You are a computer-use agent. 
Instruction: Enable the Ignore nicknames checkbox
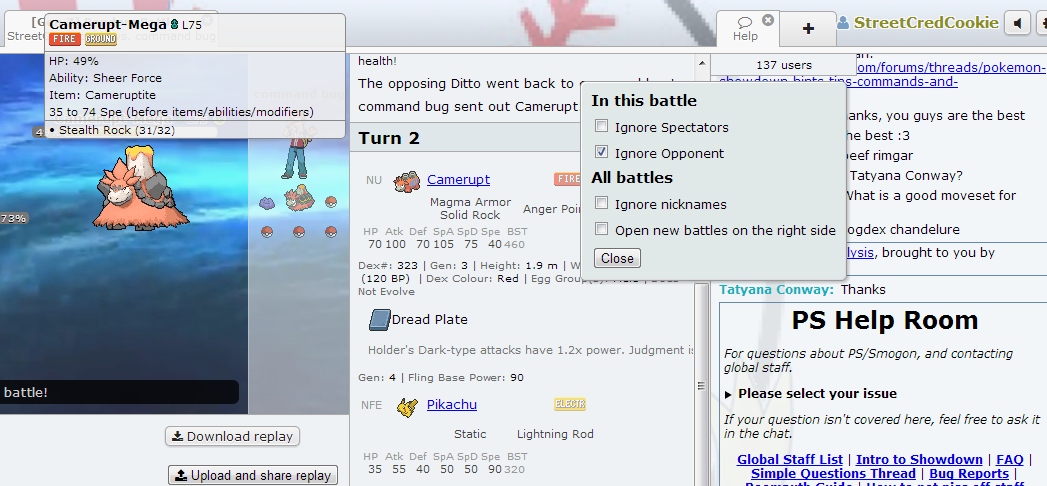[602, 203]
